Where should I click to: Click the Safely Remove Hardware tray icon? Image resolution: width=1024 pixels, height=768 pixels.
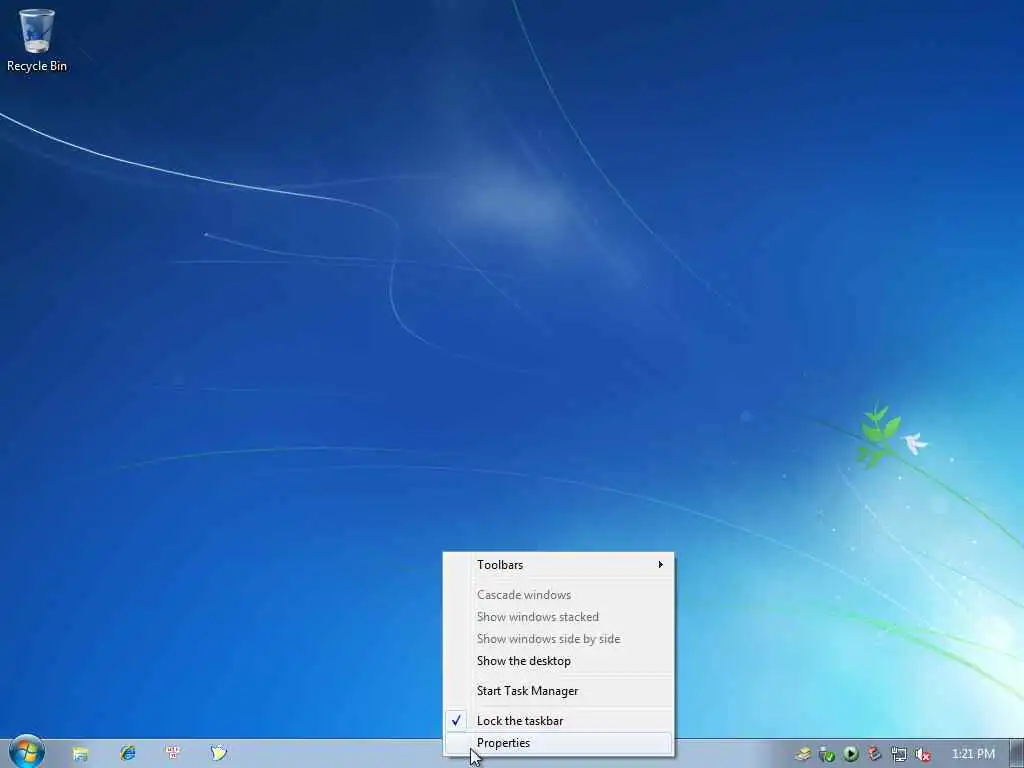827,754
